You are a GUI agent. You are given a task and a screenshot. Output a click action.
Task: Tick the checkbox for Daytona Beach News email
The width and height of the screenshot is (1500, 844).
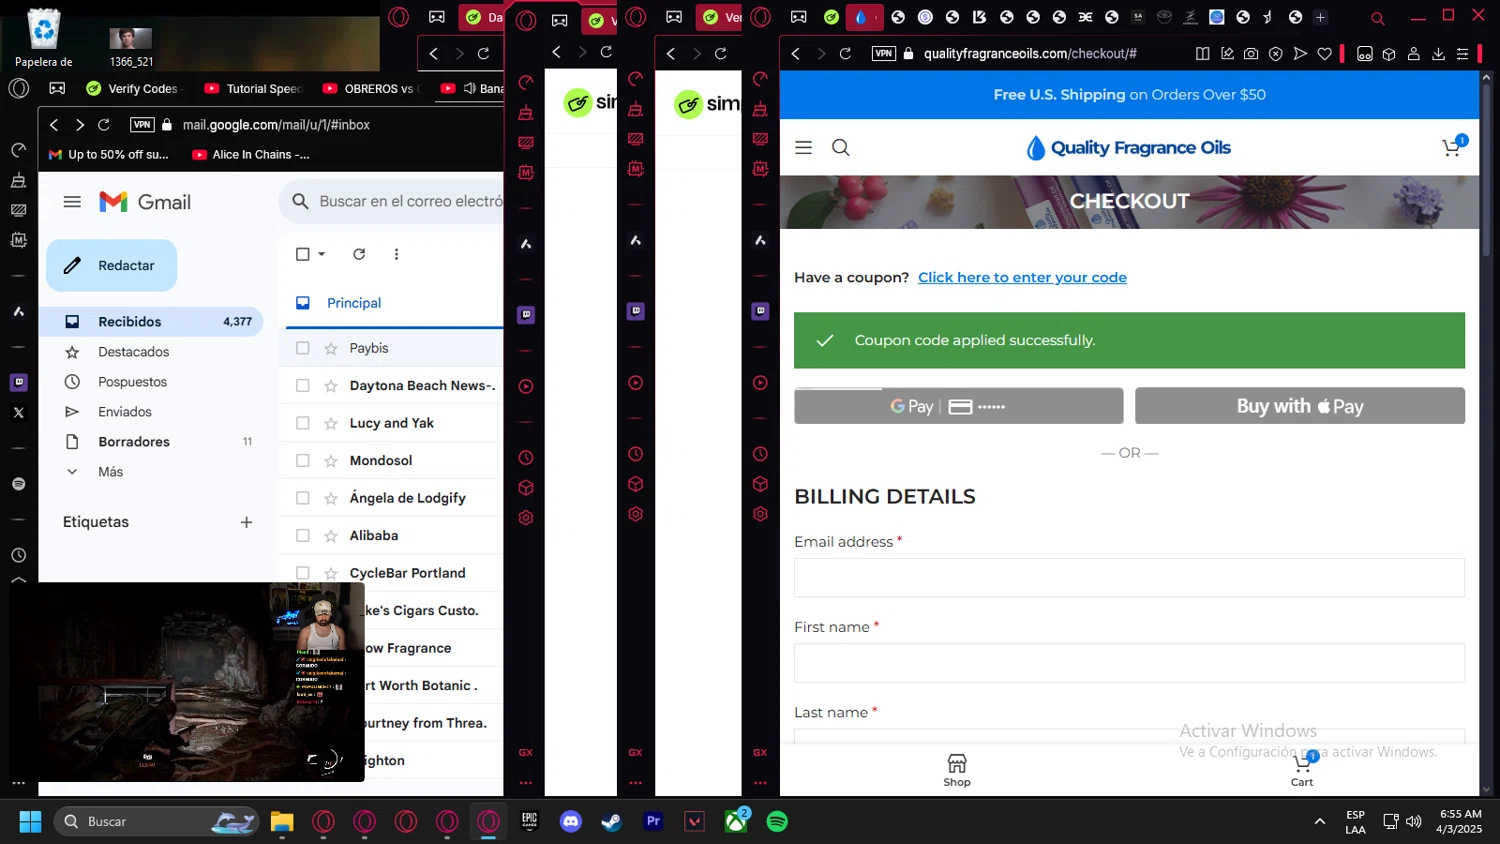pos(303,386)
